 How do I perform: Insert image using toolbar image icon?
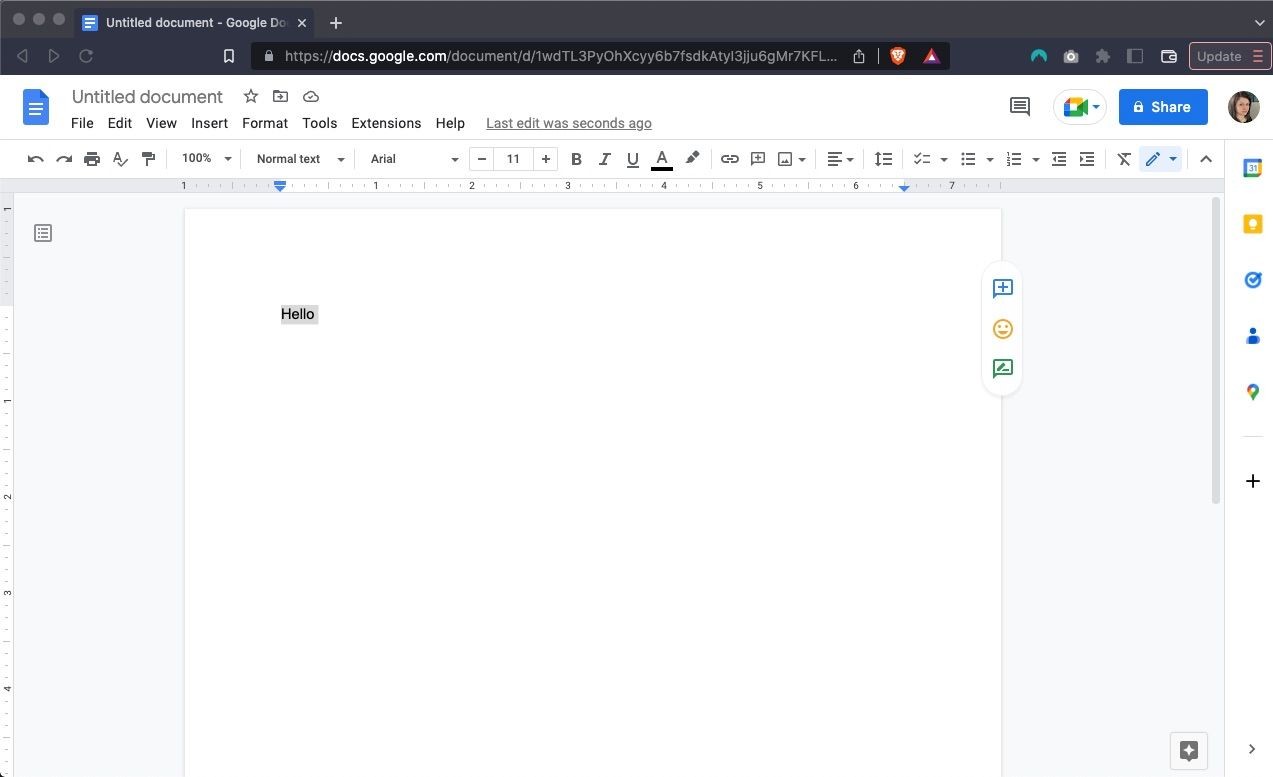pyautogui.click(x=785, y=159)
